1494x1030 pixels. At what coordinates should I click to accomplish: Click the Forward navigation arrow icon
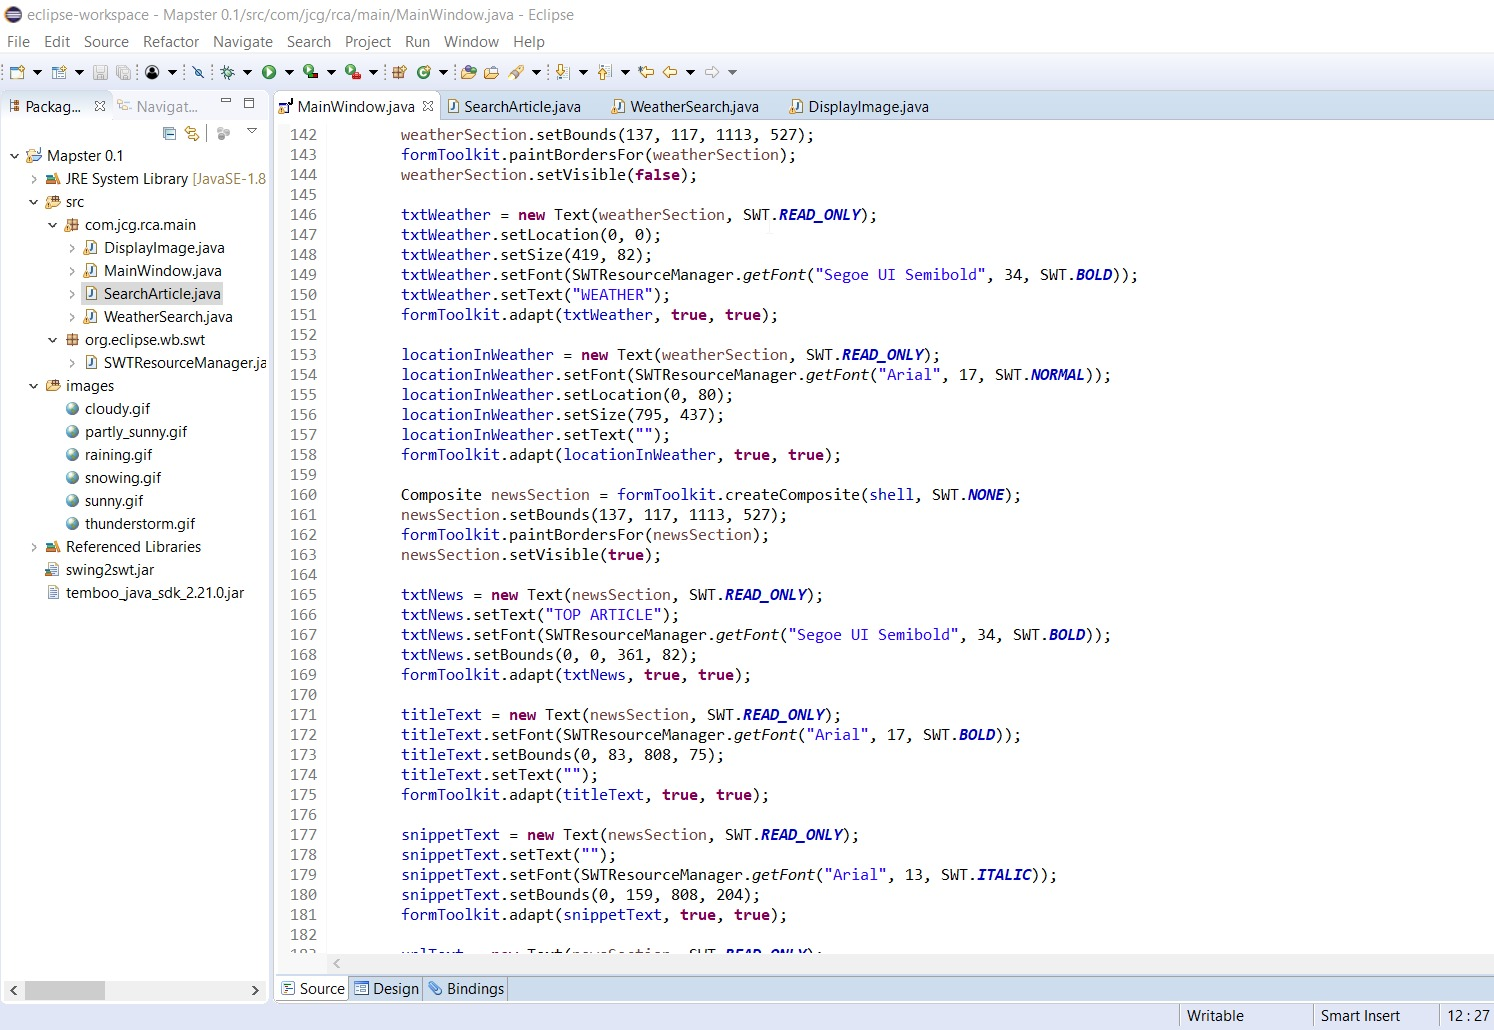tap(711, 72)
